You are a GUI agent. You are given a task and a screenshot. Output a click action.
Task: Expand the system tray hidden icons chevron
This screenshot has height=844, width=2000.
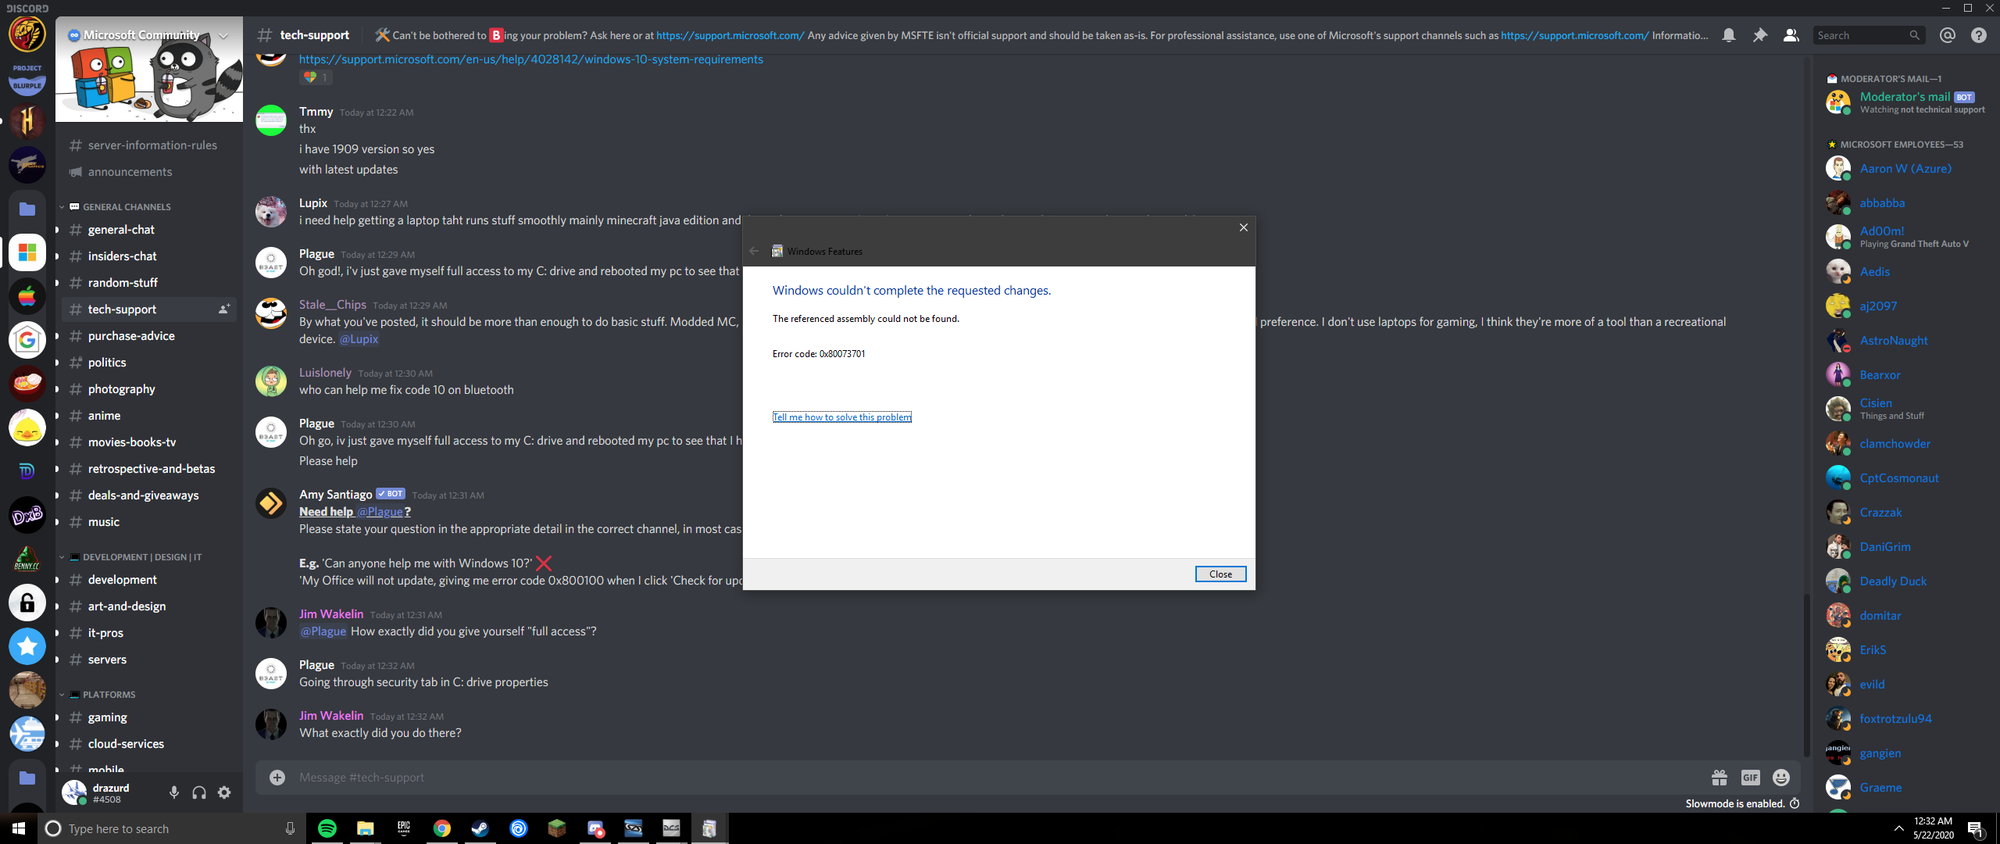tap(1898, 828)
